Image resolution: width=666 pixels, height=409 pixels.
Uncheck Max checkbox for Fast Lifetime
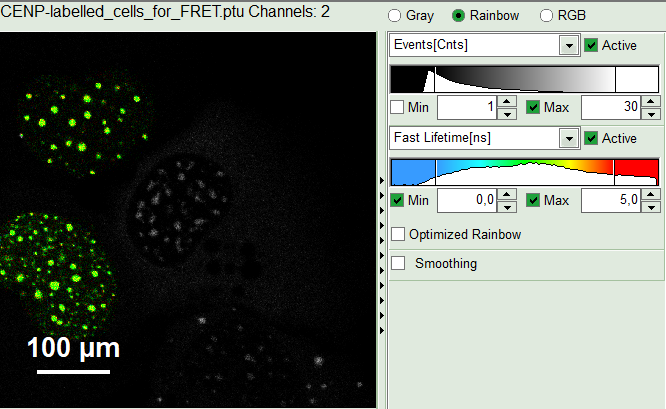point(533,201)
